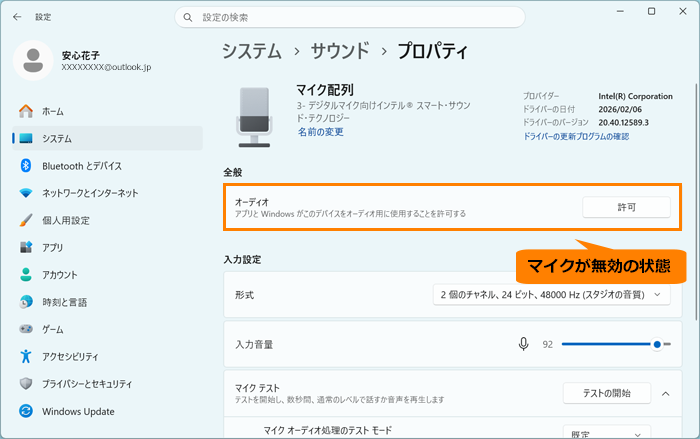Click テストの開始 button
This screenshot has height=439, width=700.
pos(607,393)
